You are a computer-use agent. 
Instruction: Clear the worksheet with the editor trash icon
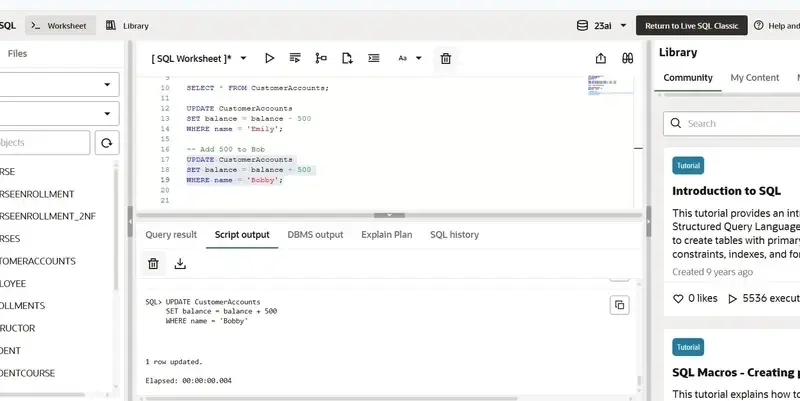tap(446, 59)
